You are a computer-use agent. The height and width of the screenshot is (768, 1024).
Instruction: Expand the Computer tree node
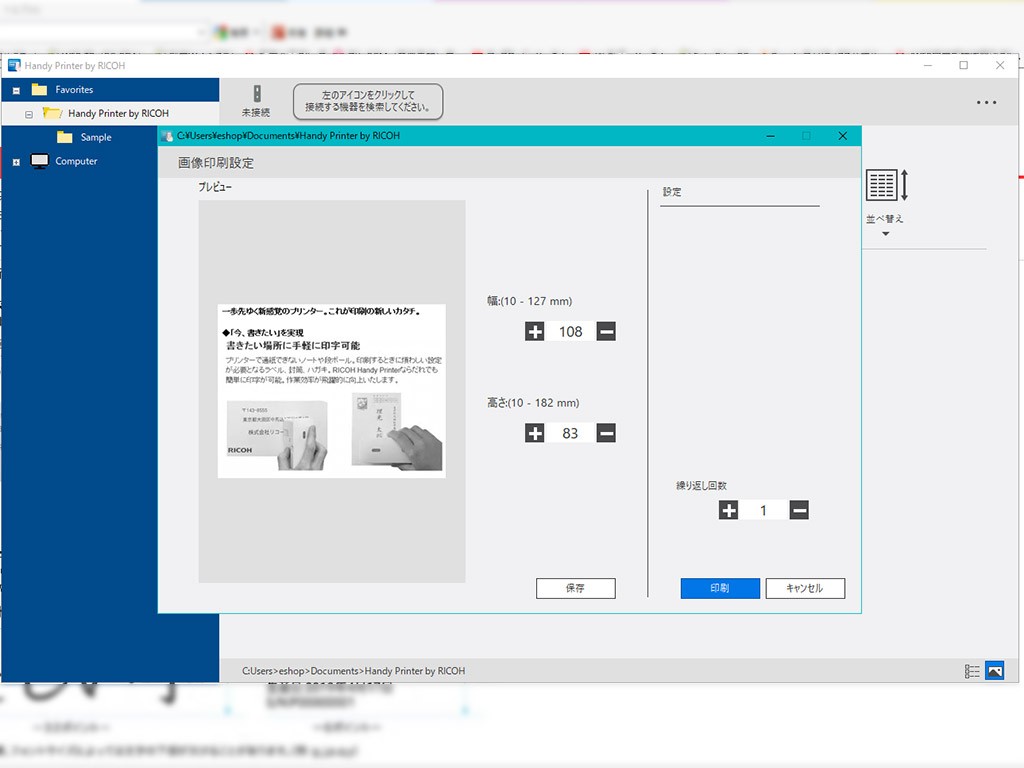16,162
